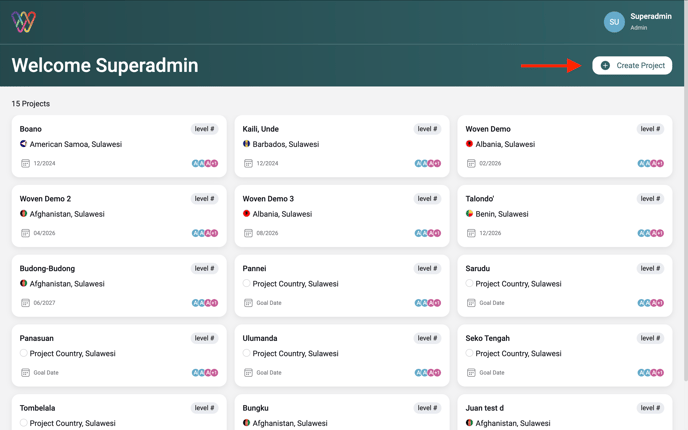
Task: Click the '15 Projects' count label
Action: (x=31, y=104)
